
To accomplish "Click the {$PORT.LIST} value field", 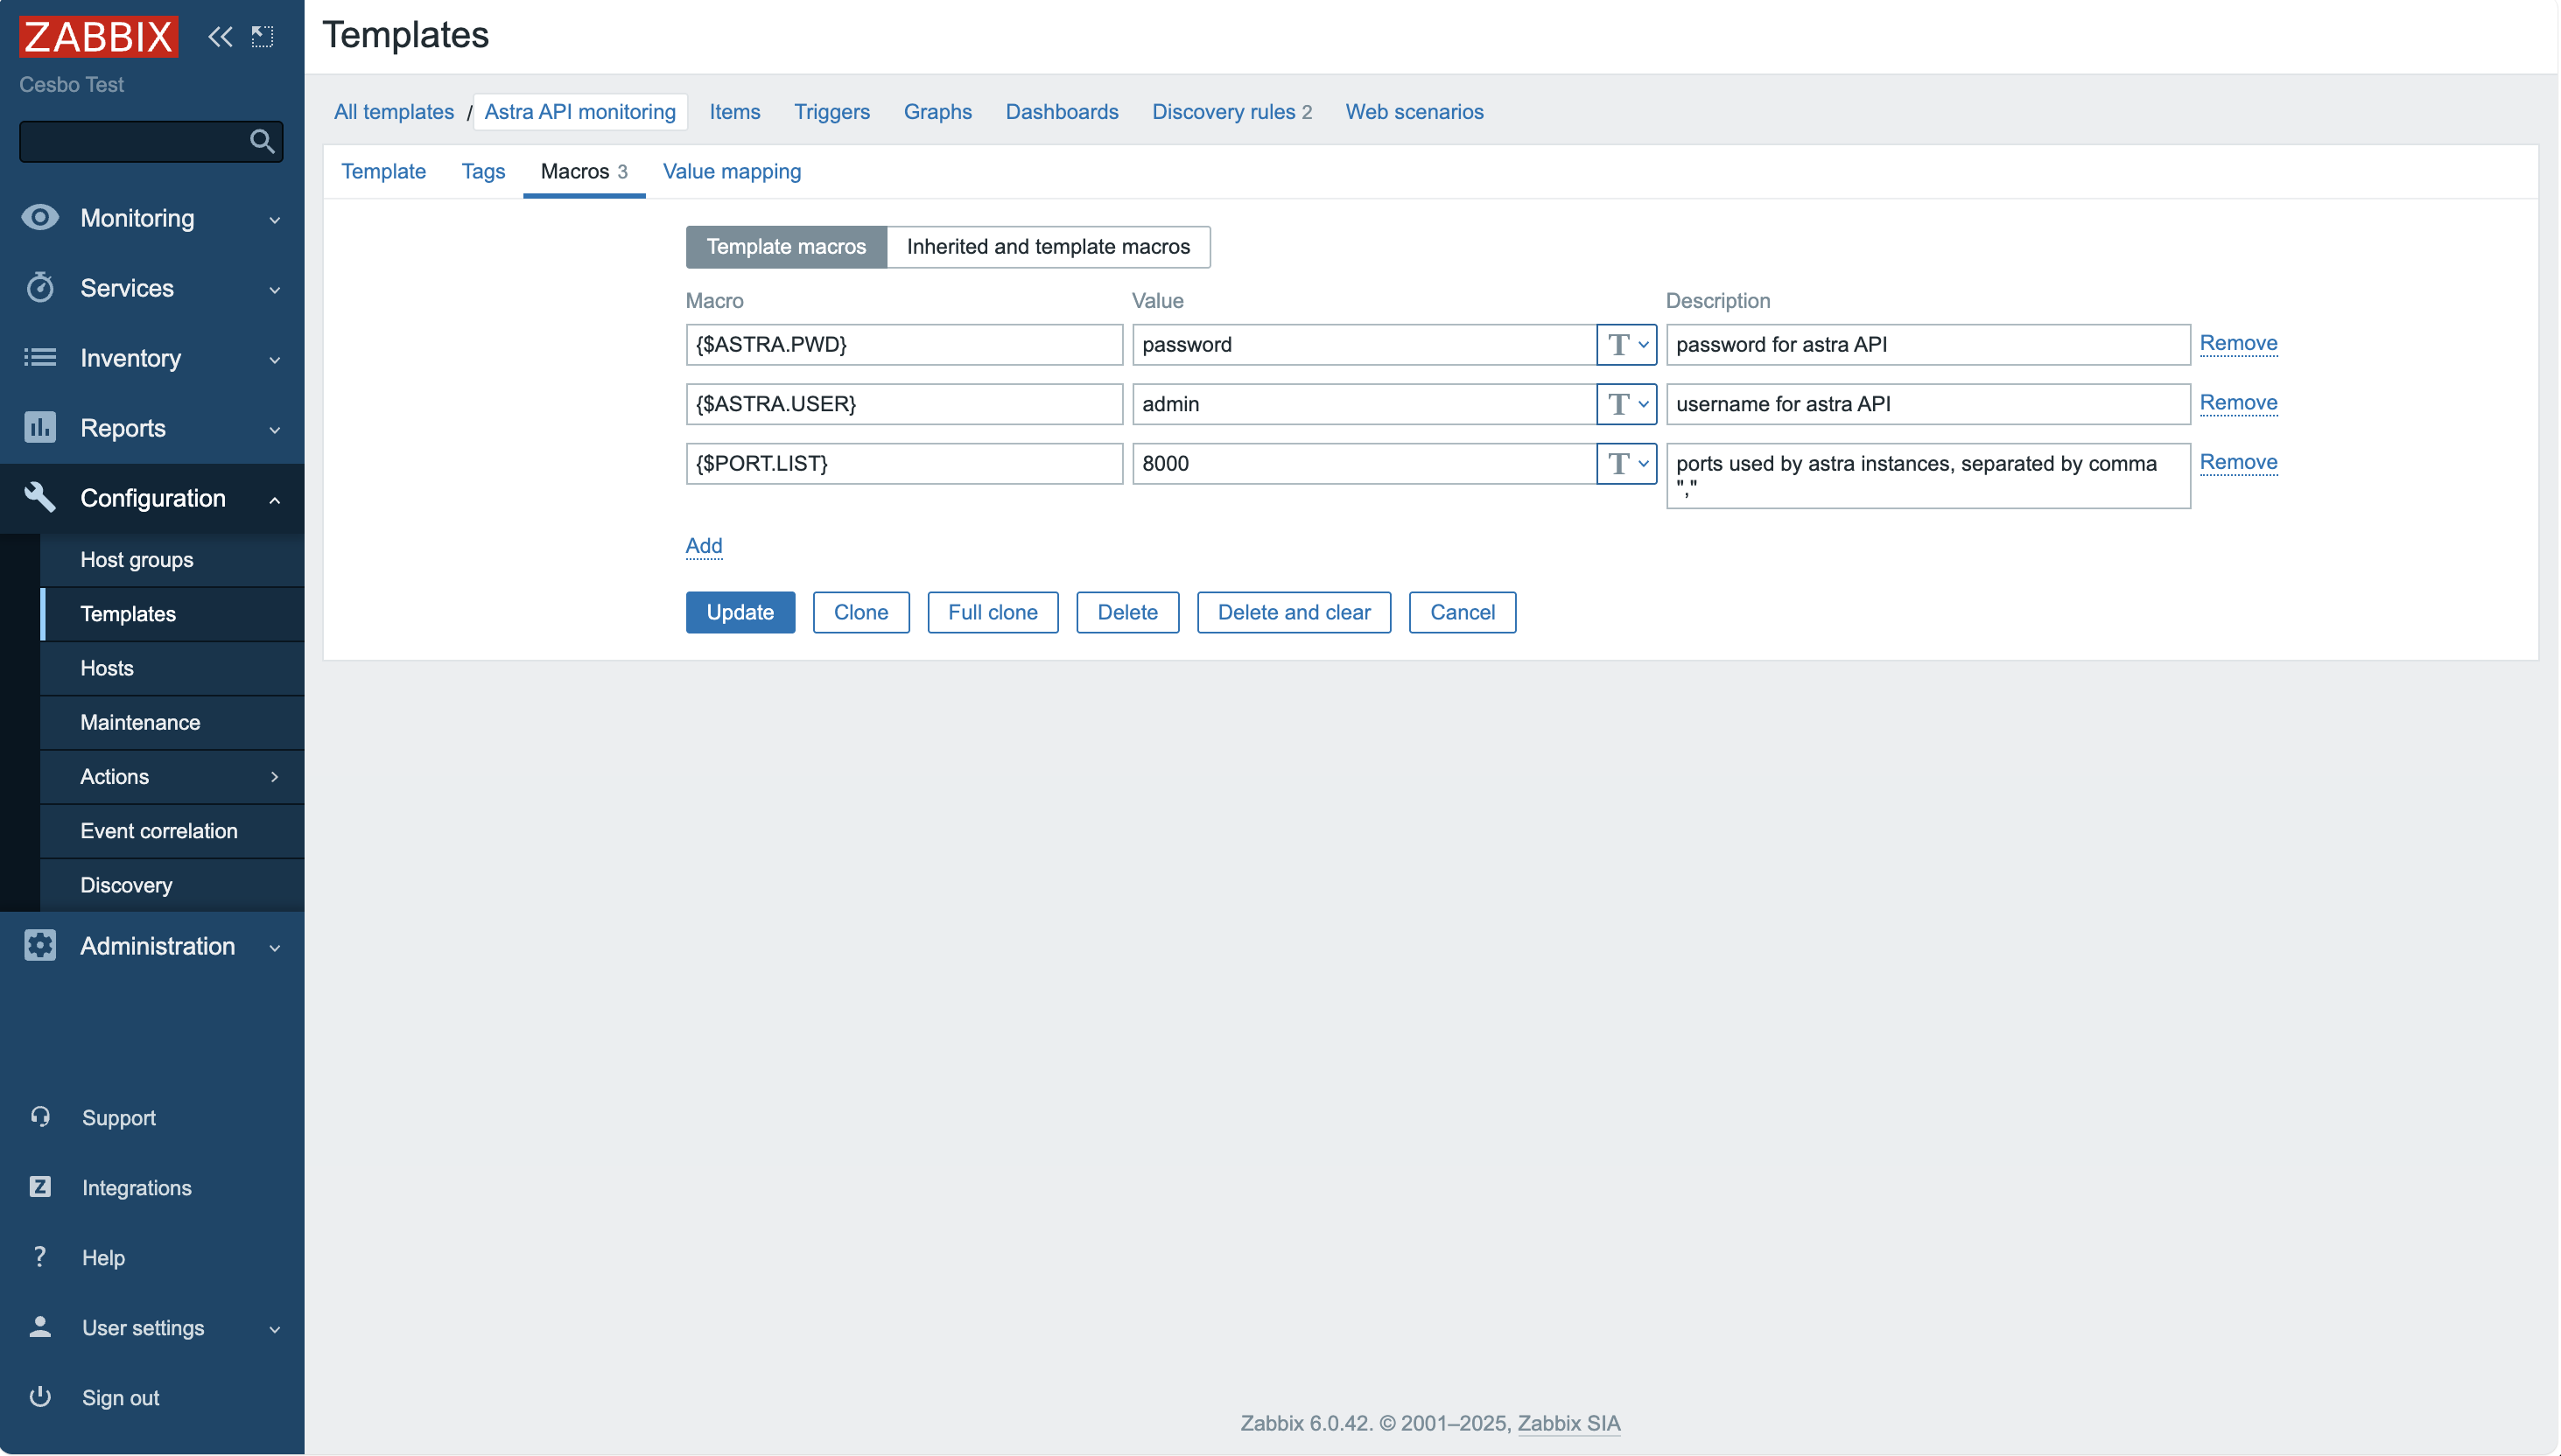I will pyautogui.click(x=1360, y=463).
